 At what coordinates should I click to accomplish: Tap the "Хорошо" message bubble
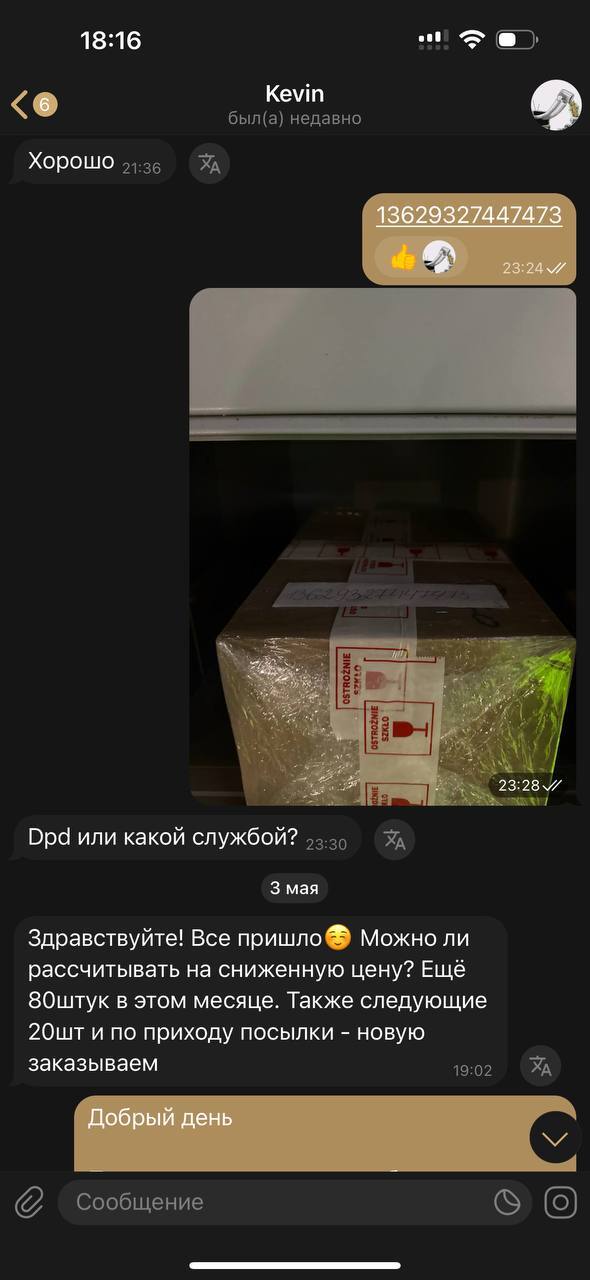click(x=94, y=162)
